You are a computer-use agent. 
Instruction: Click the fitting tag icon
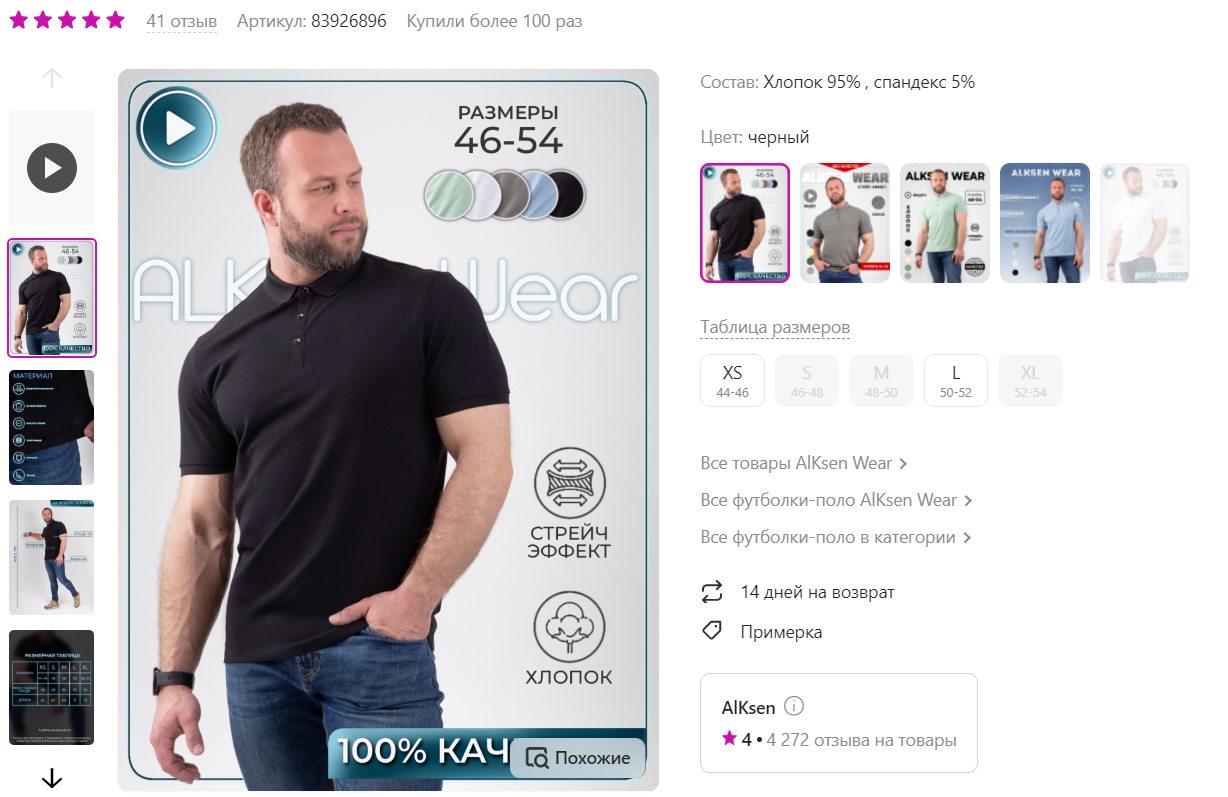(x=712, y=631)
